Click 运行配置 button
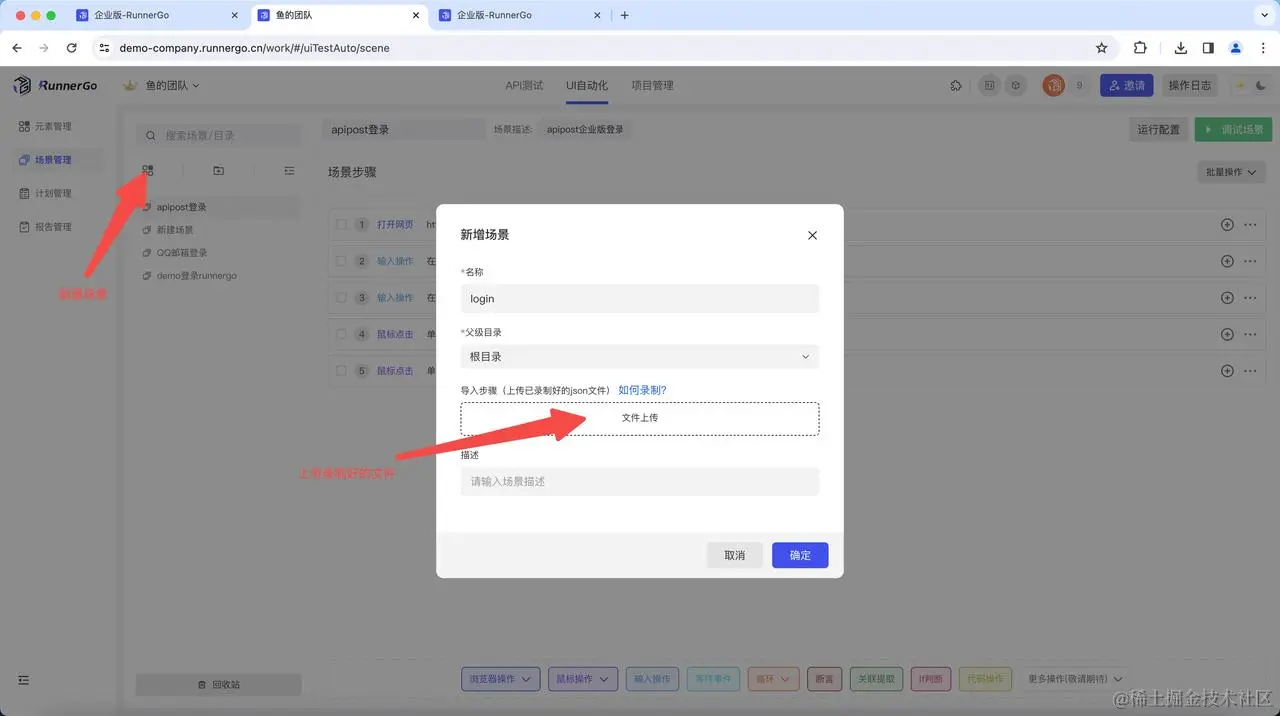This screenshot has width=1280, height=716. (1158, 130)
